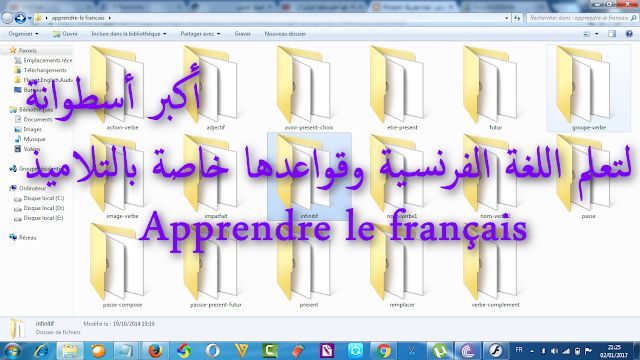Click the volume speaker tray icon
Screen dimensions: 640x360
coord(554,351)
